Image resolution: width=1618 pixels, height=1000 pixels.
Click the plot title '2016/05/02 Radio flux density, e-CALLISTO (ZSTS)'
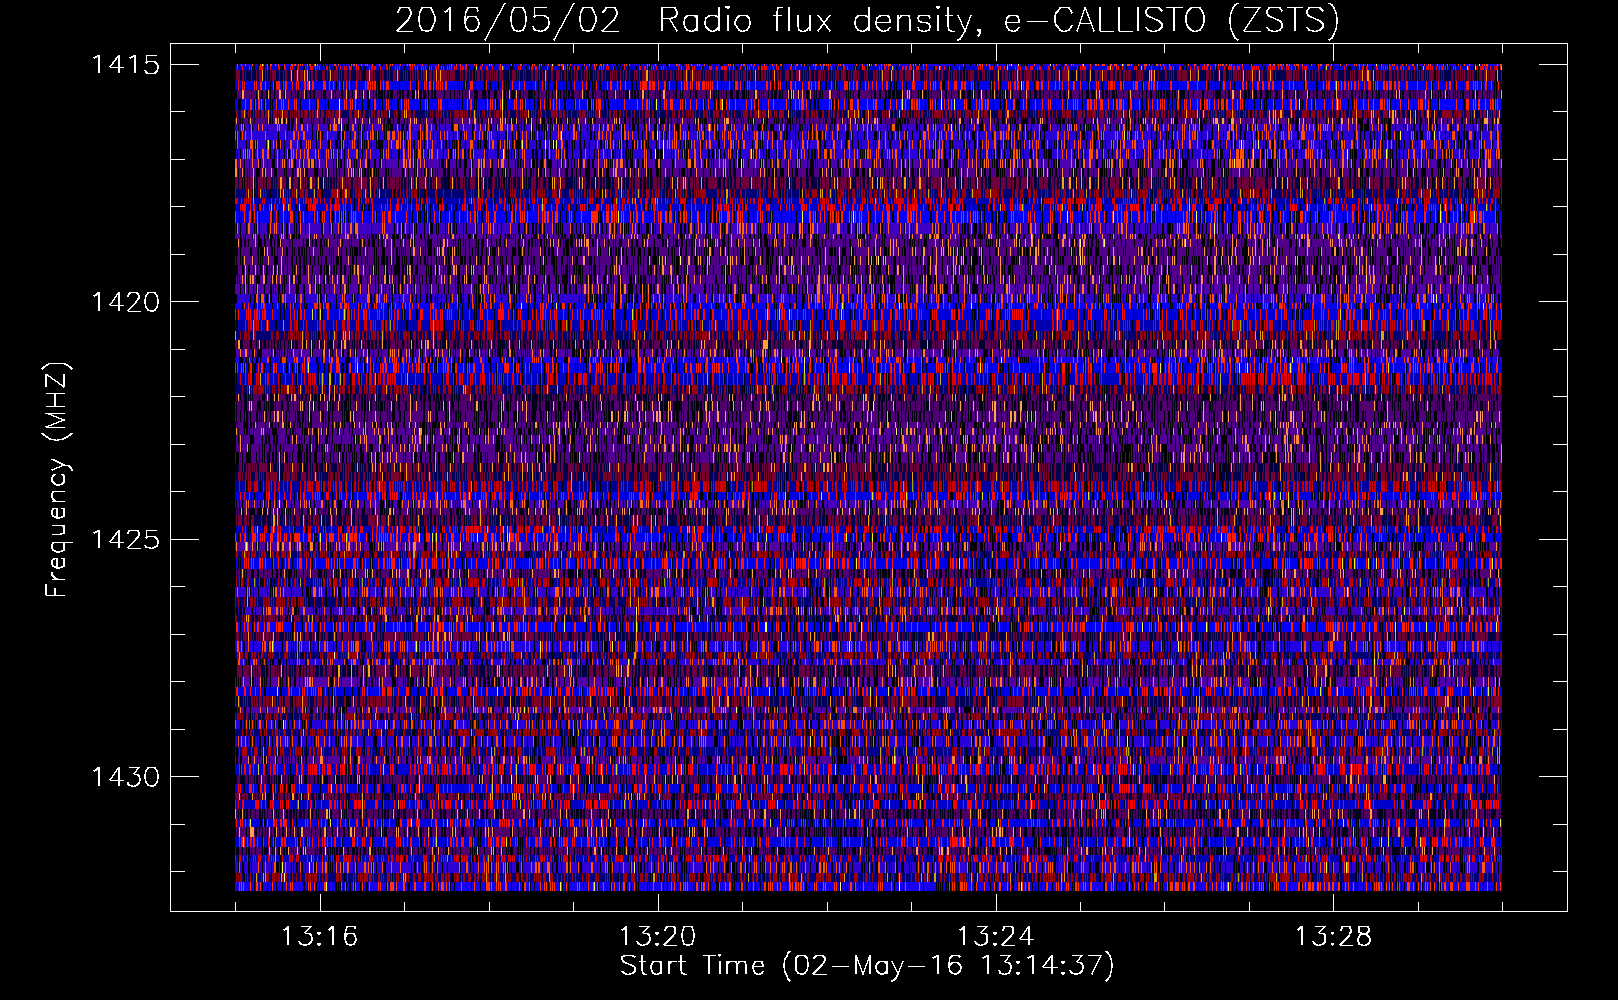867,20
